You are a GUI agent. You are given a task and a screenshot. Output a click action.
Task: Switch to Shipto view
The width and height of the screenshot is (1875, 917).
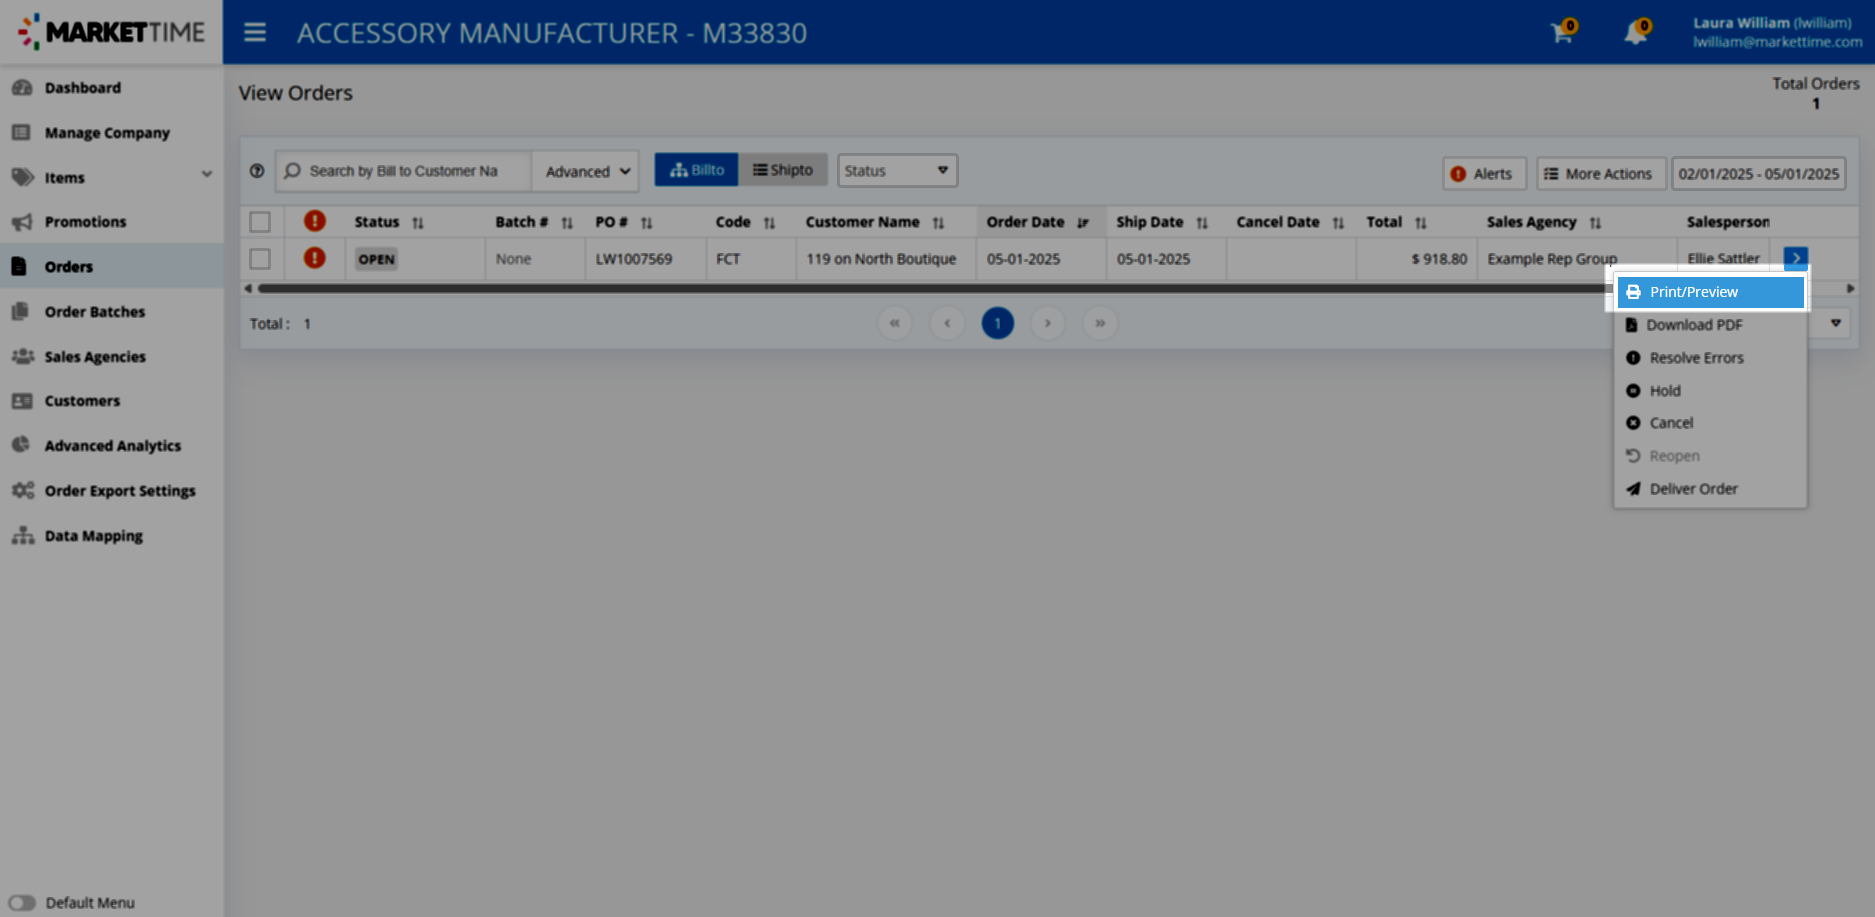pos(783,170)
